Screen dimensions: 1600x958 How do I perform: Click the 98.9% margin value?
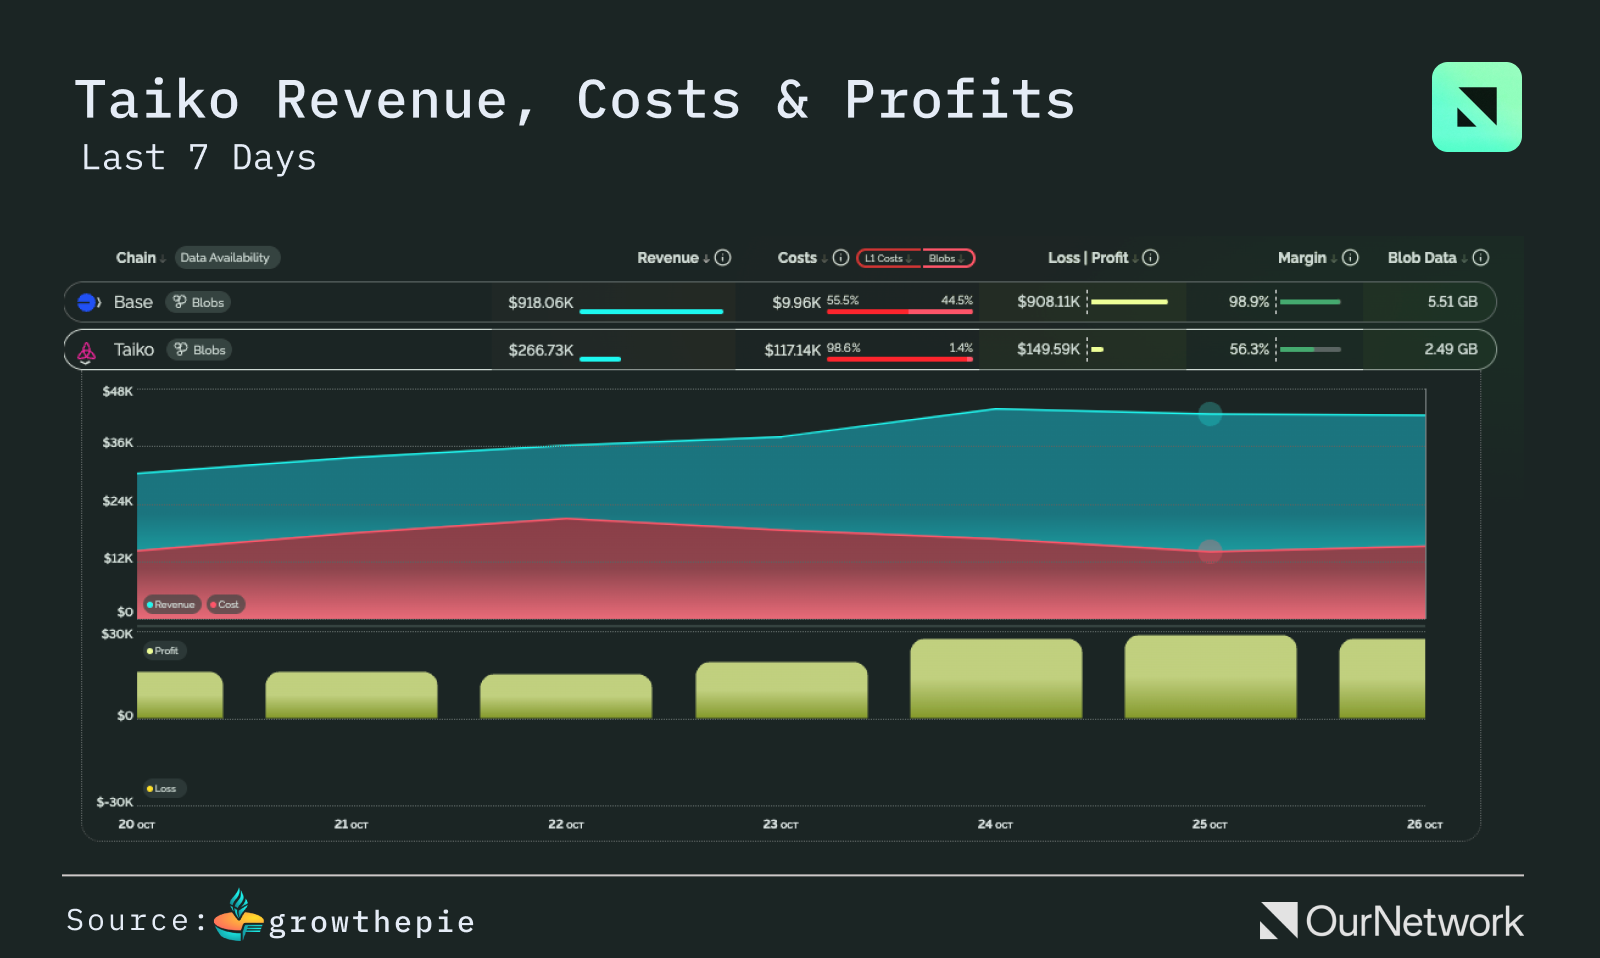[x=1249, y=301]
